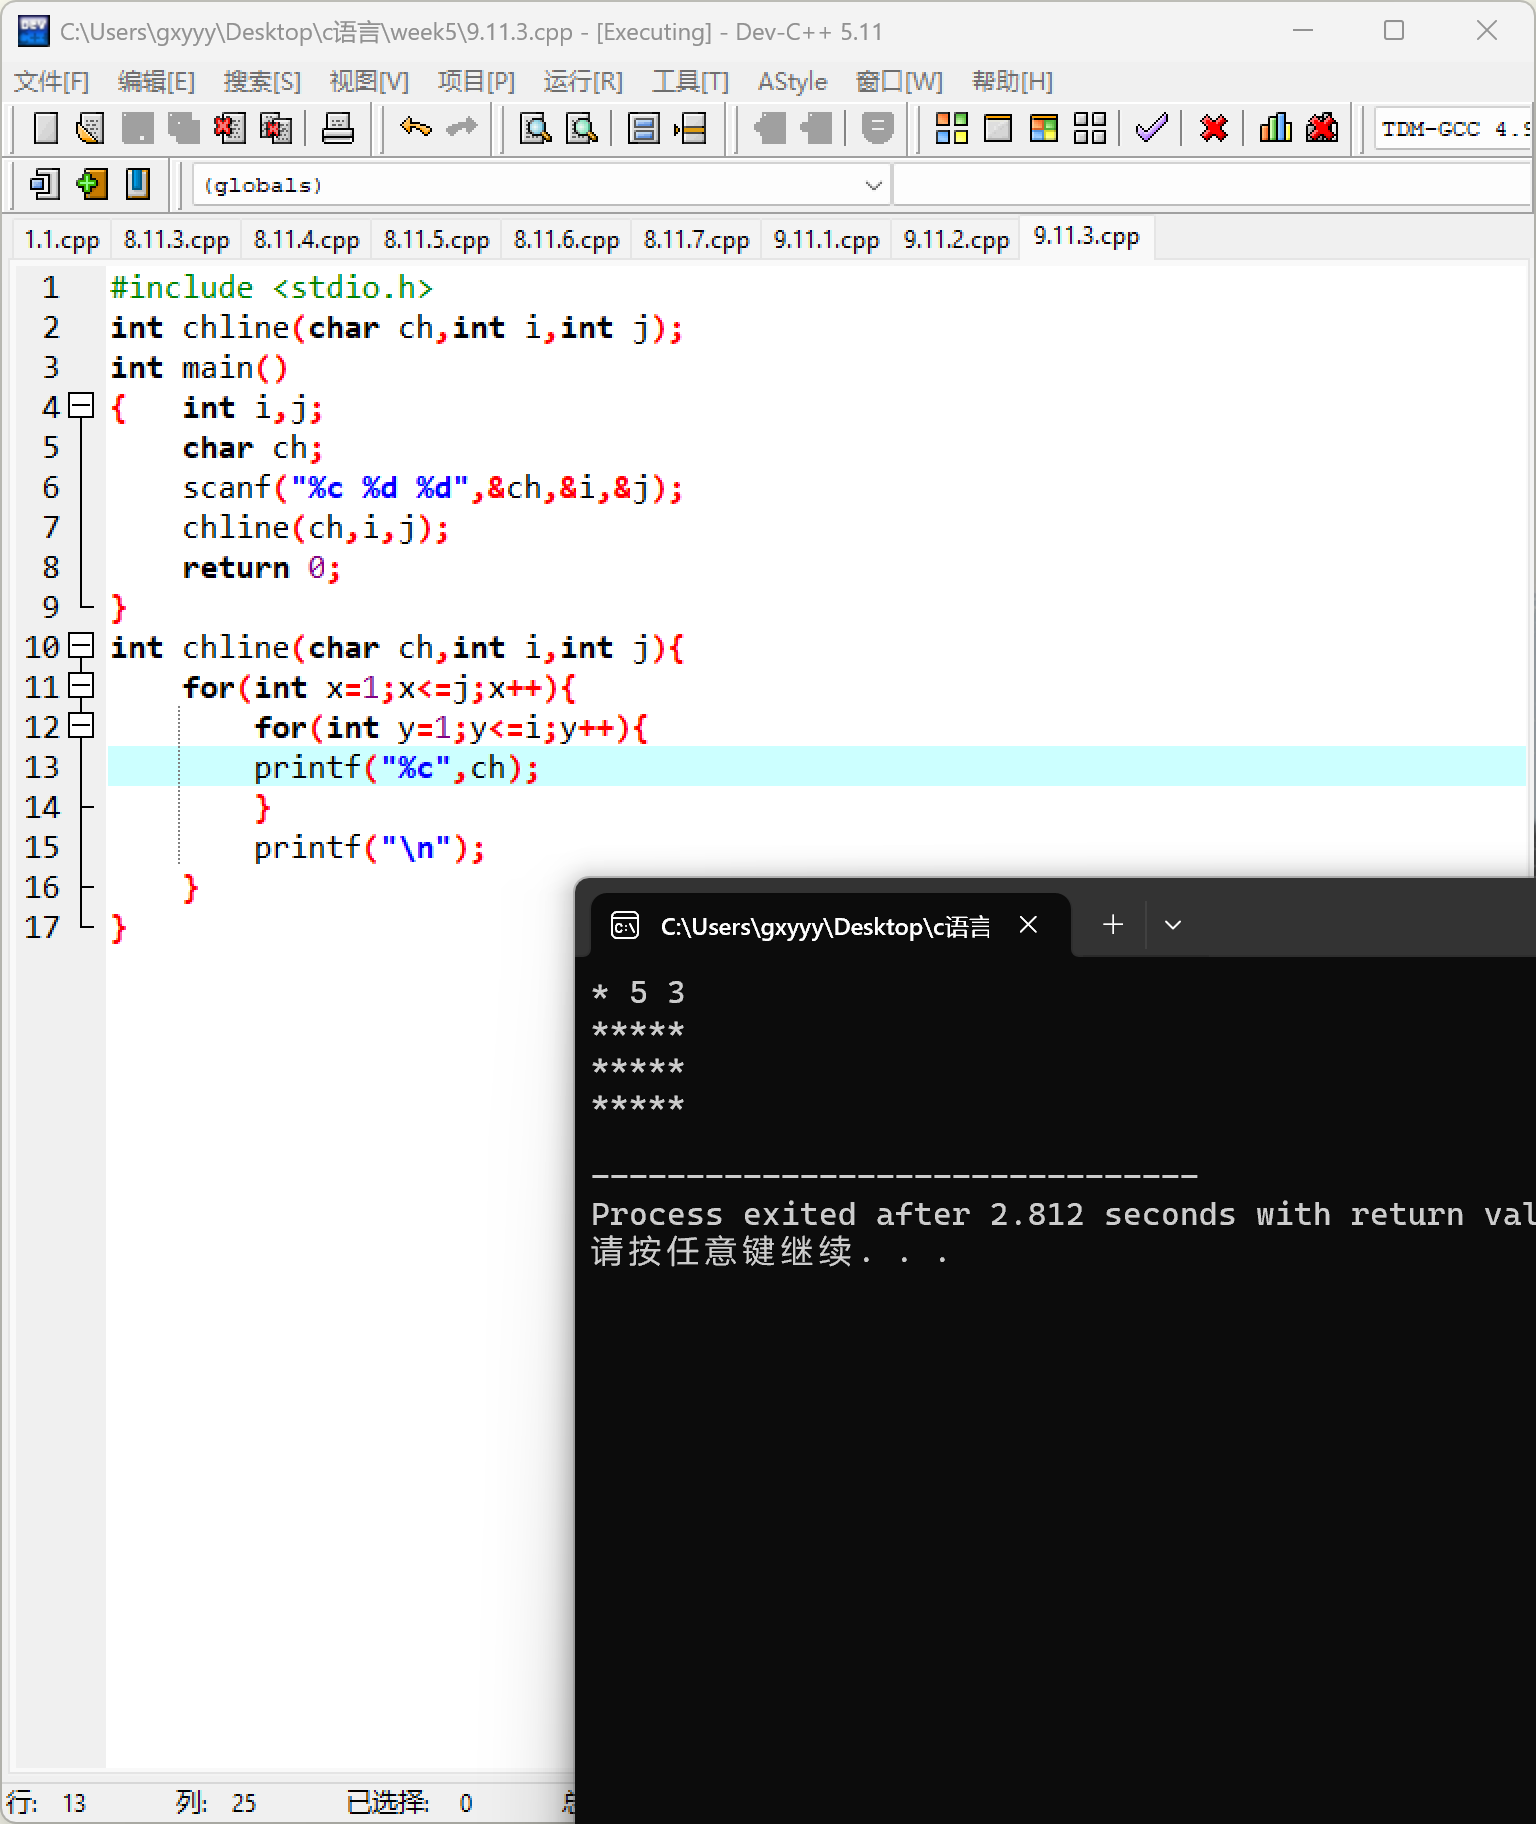The height and width of the screenshot is (1824, 1536).
Task: Switch to the 8.11.4.cpp tab
Action: (x=307, y=240)
